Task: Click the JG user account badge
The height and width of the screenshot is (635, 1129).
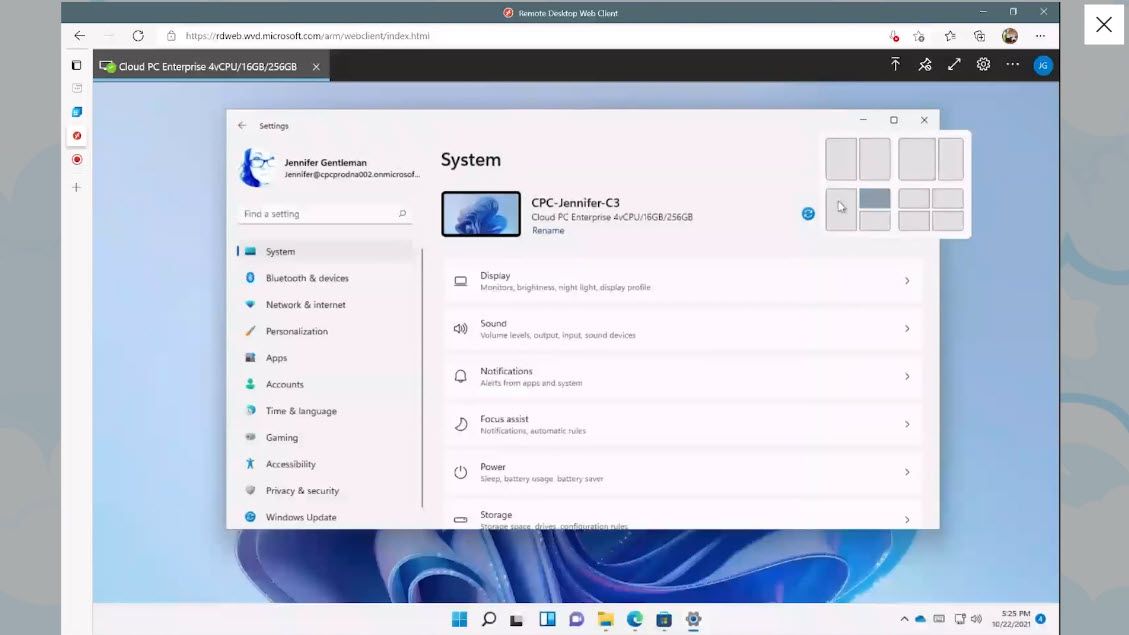Action: pos(1043,66)
